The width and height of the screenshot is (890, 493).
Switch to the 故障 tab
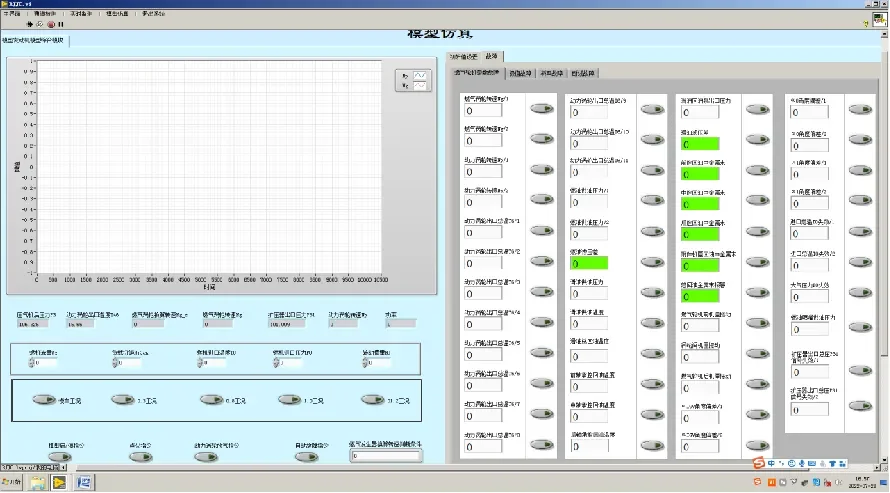491,56
